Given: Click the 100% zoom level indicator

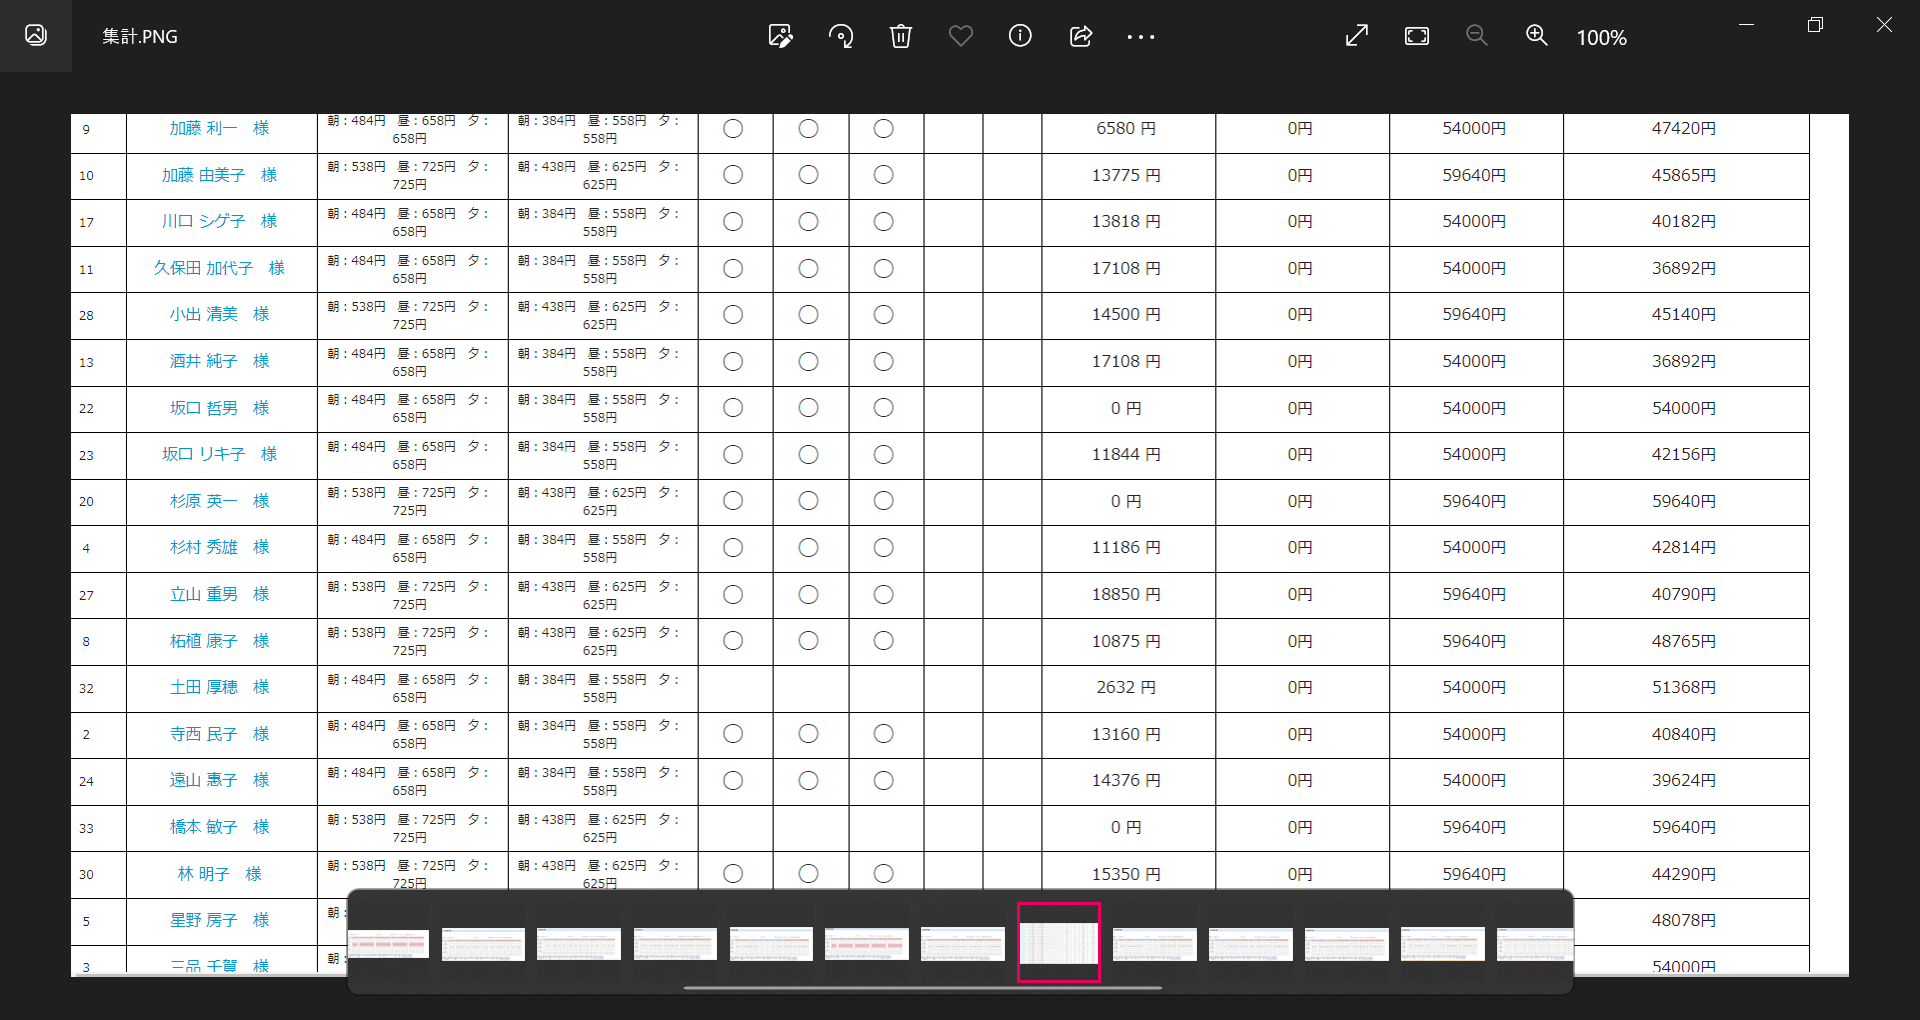Looking at the screenshot, I should tap(1601, 38).
